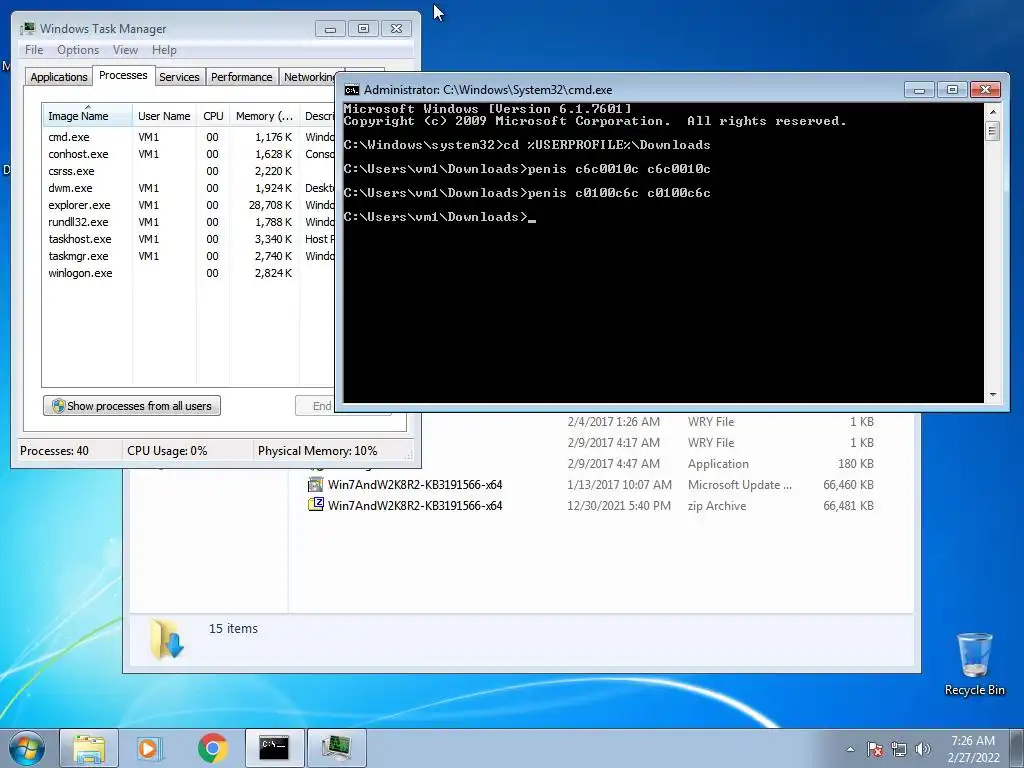Open Task Manager Options menu
This screenshot has height=768, width=1024.
click(78, 50)
